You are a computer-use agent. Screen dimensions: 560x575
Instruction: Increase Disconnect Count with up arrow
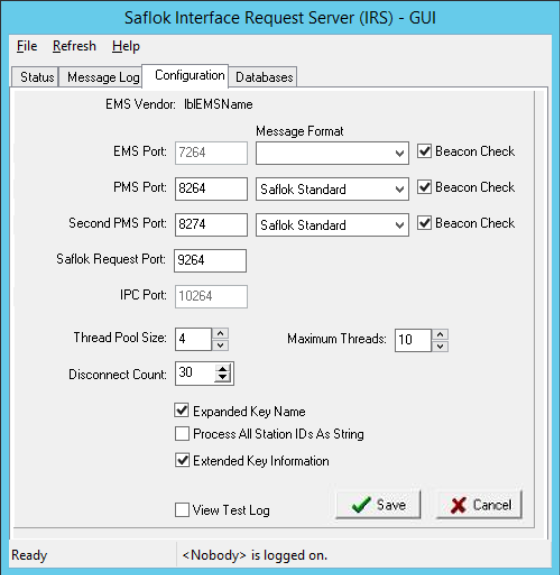223,369
